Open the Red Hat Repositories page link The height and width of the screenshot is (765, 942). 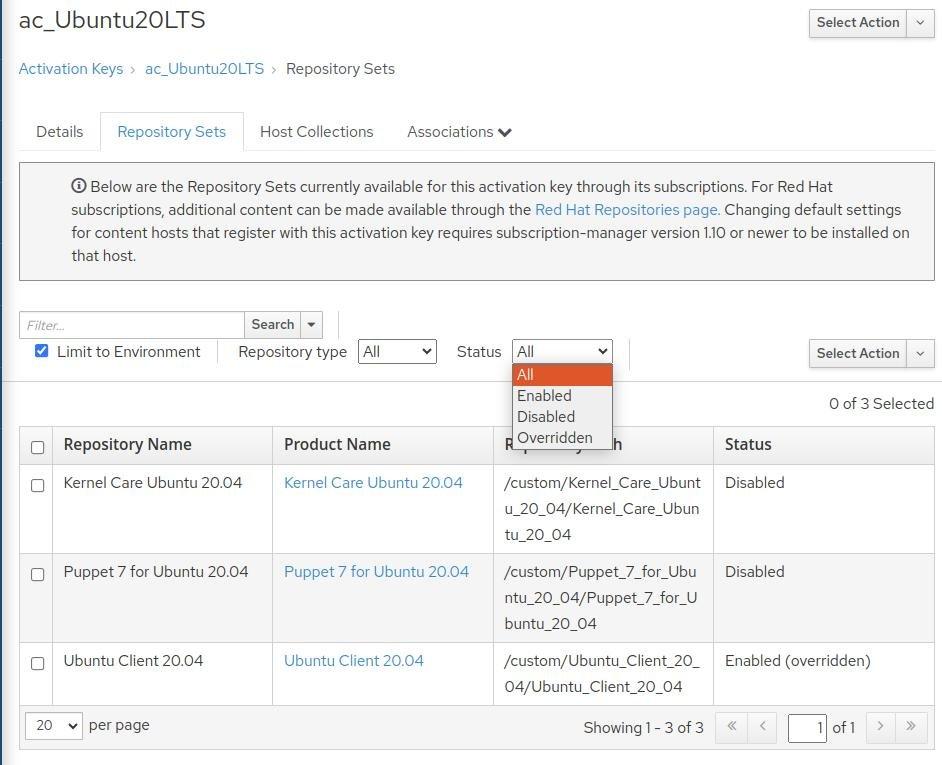[x=627, y=210]
